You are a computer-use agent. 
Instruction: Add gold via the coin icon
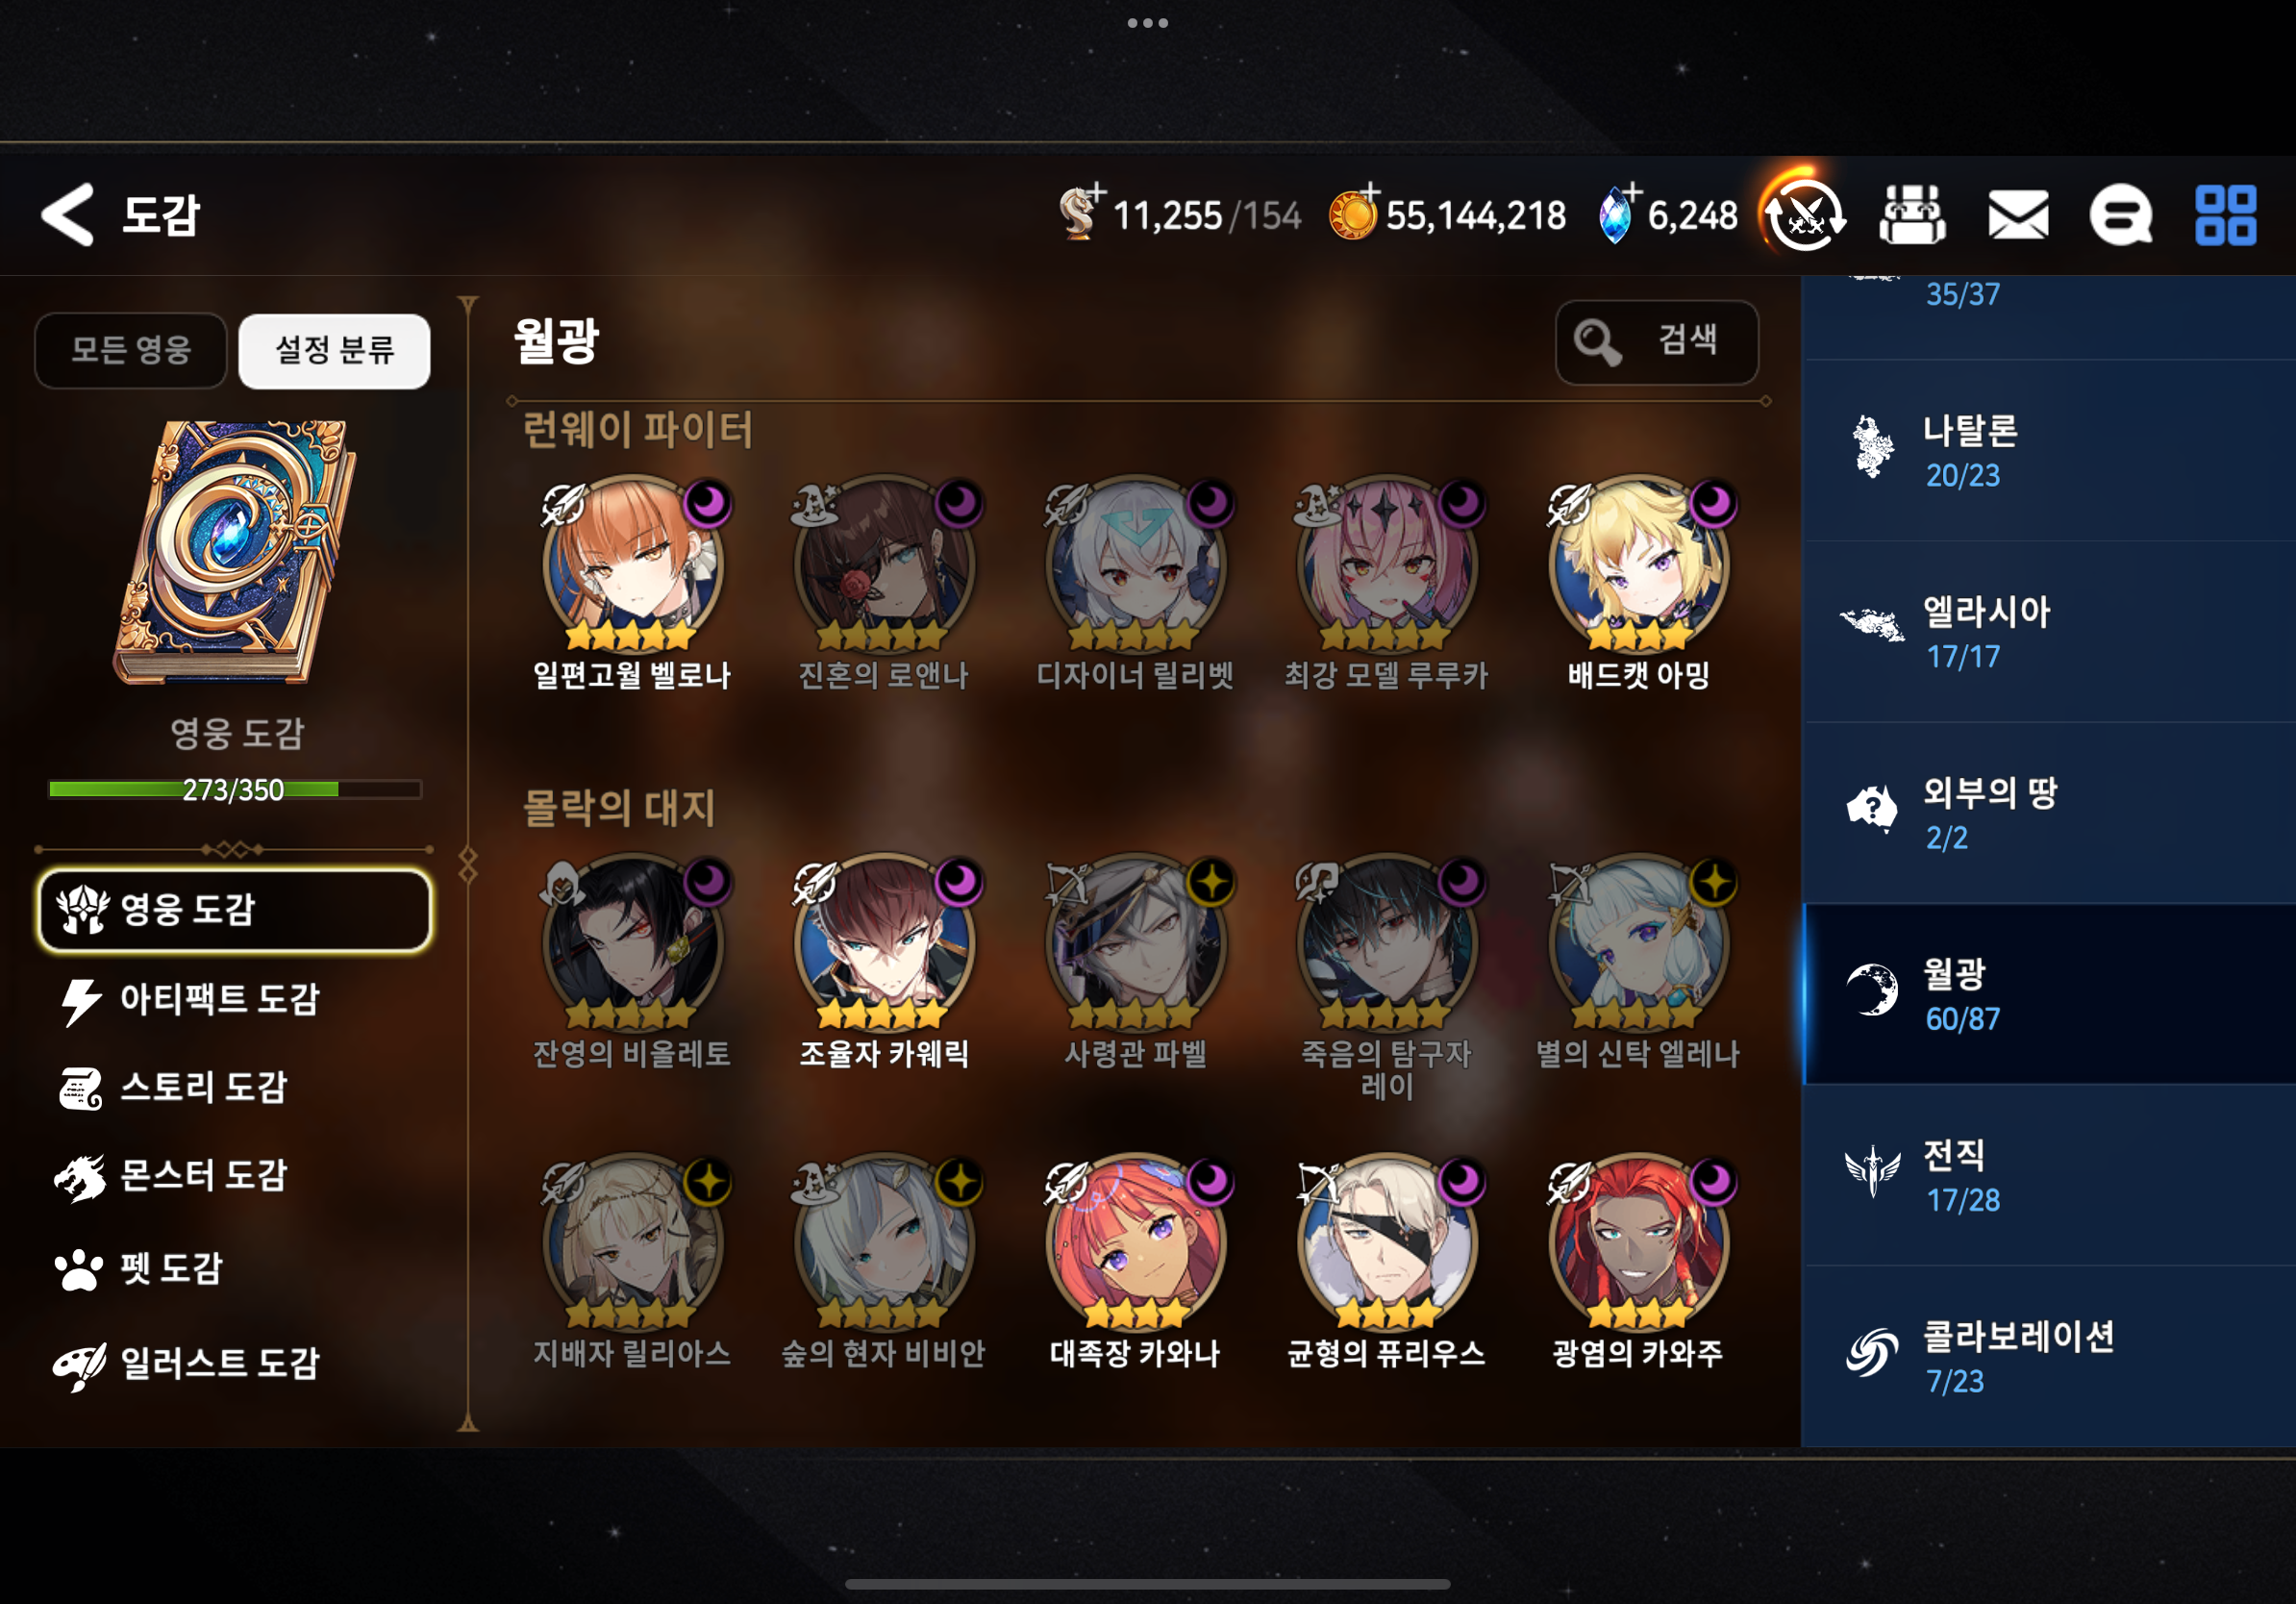point(1353,212)
